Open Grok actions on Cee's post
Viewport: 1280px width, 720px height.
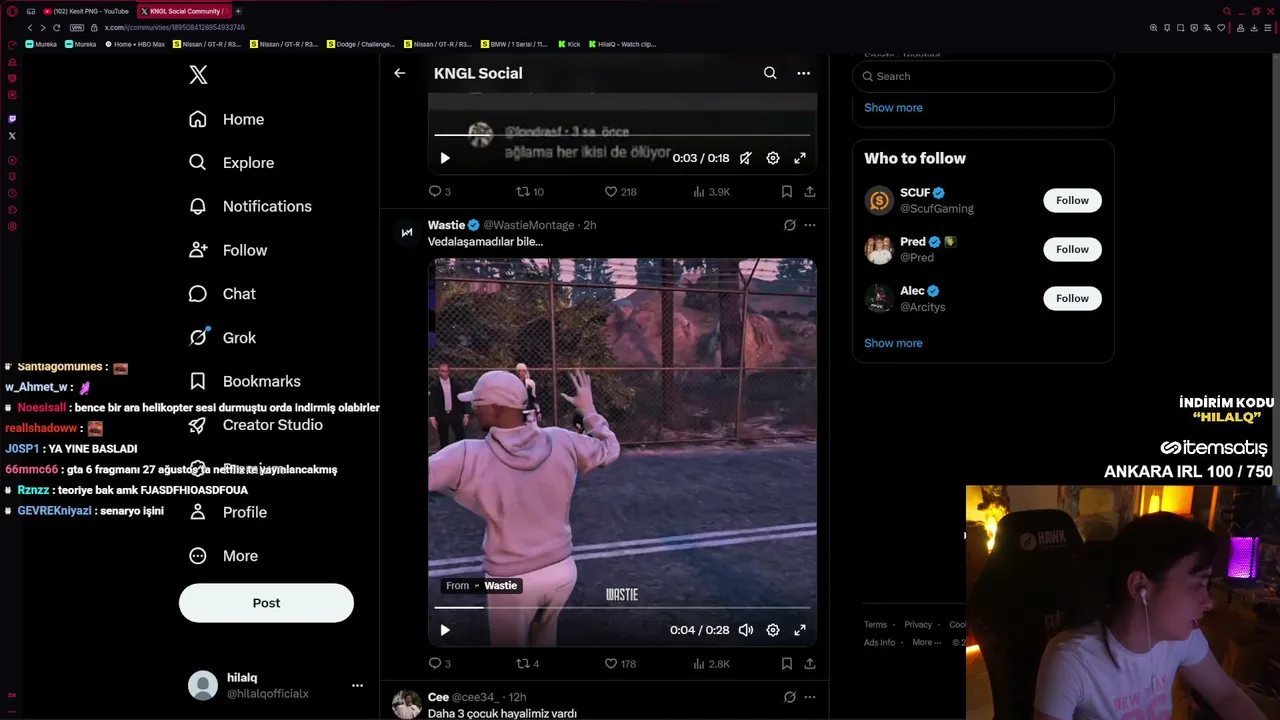click(x=789, y=697)
